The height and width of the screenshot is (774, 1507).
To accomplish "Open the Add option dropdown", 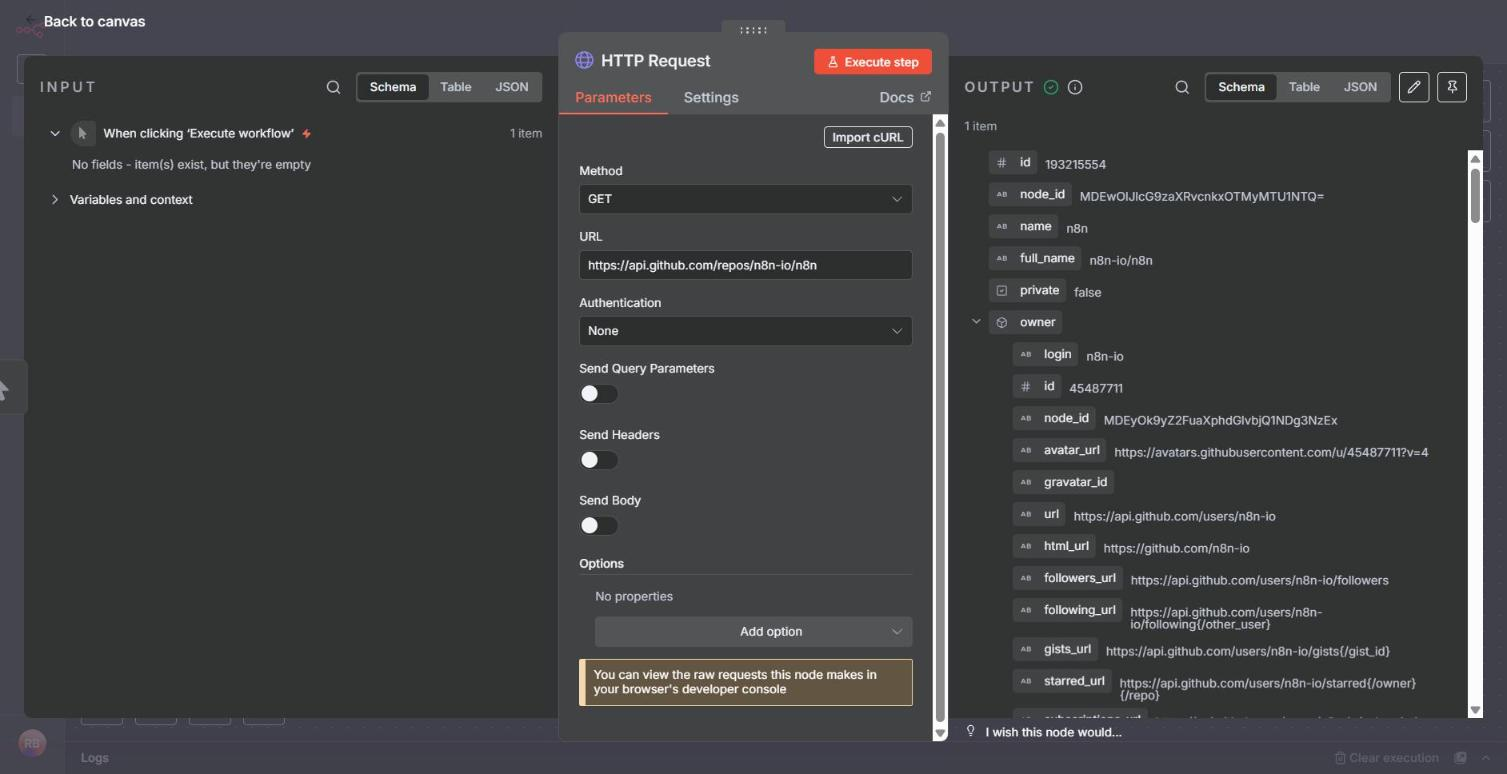I will point(753,632).
